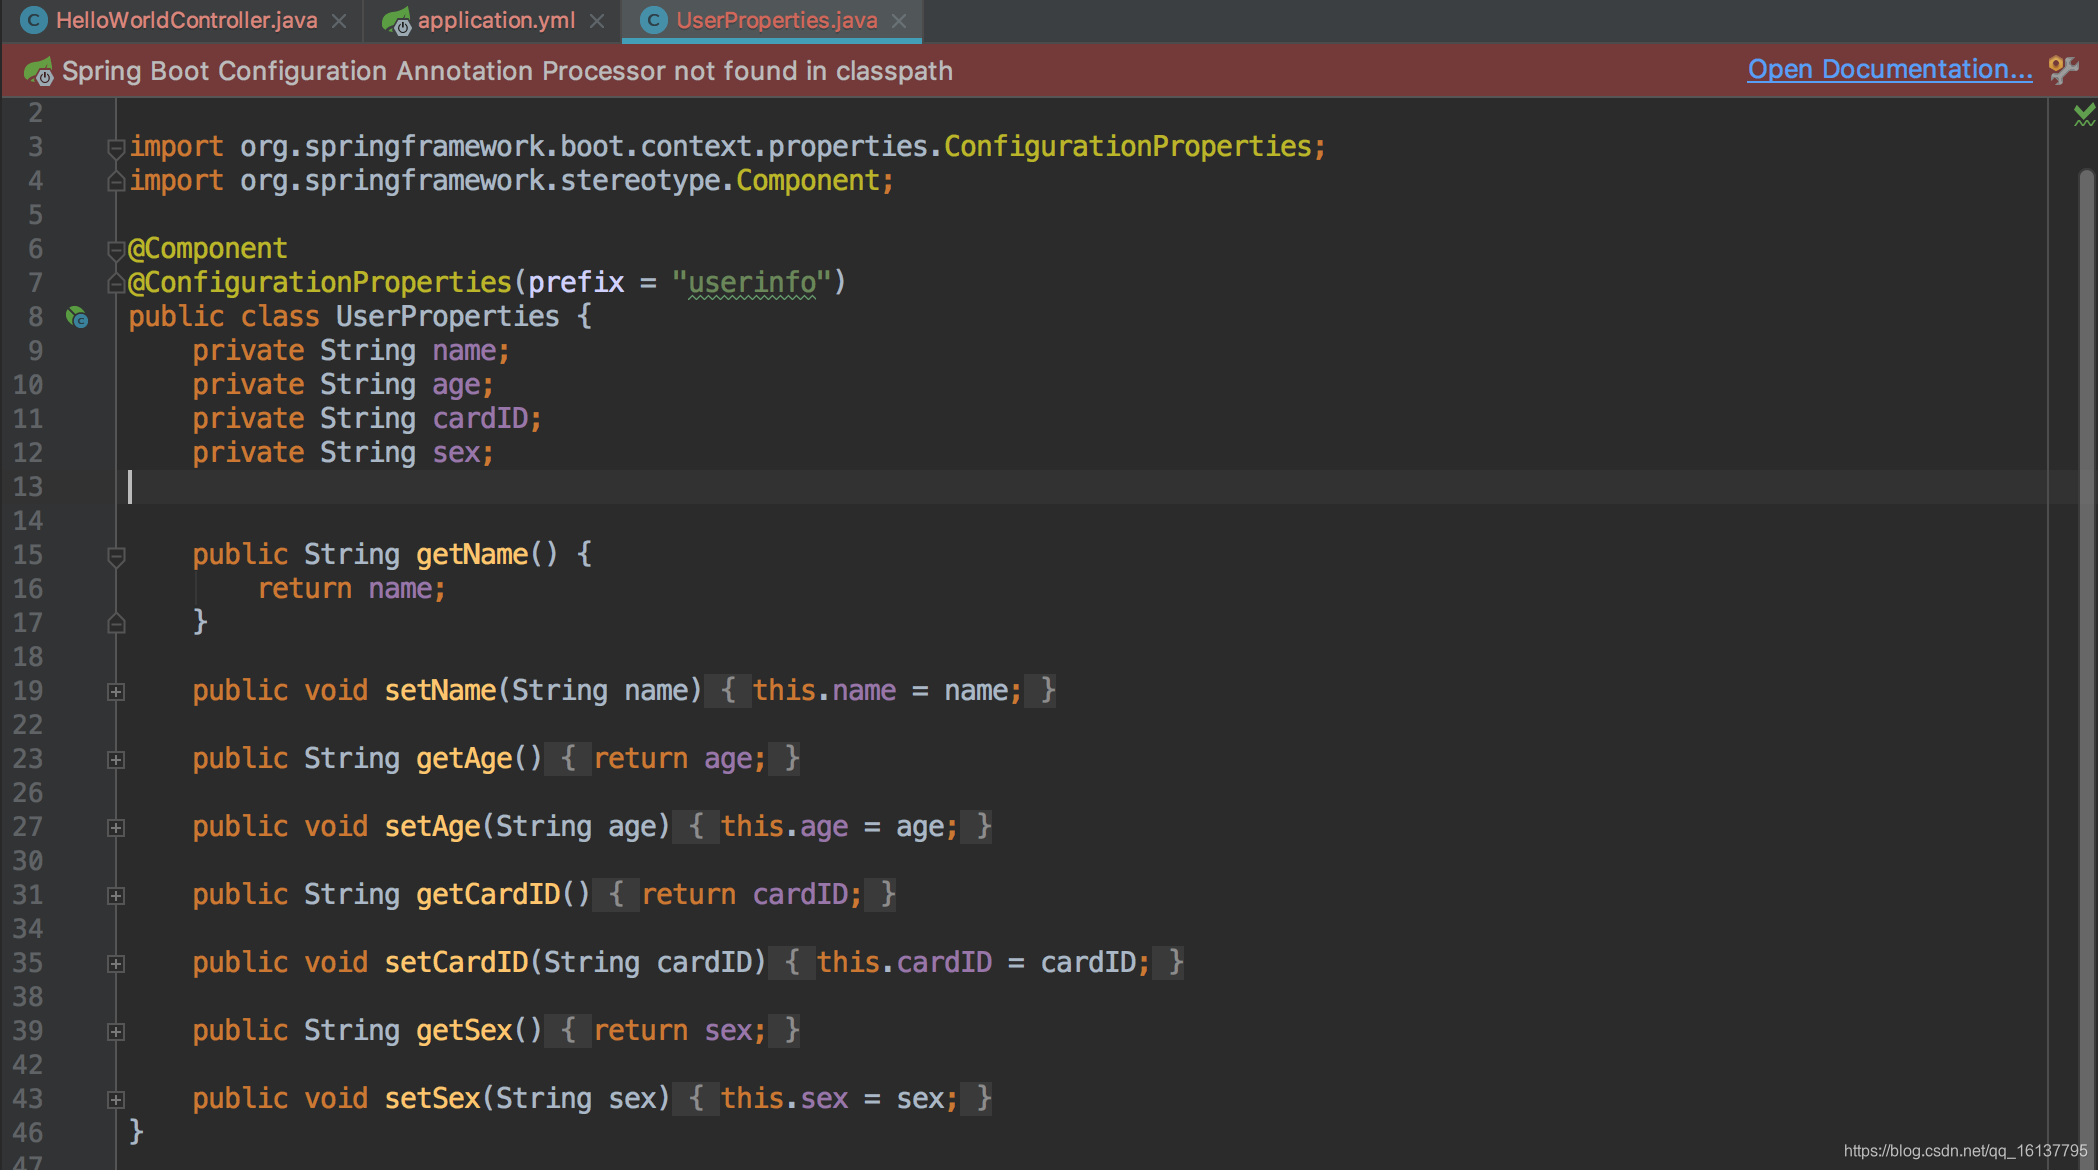The height and width of the screenshot is (1170, 2098).
Task: Click the setName method name
Action: point(440,691)
